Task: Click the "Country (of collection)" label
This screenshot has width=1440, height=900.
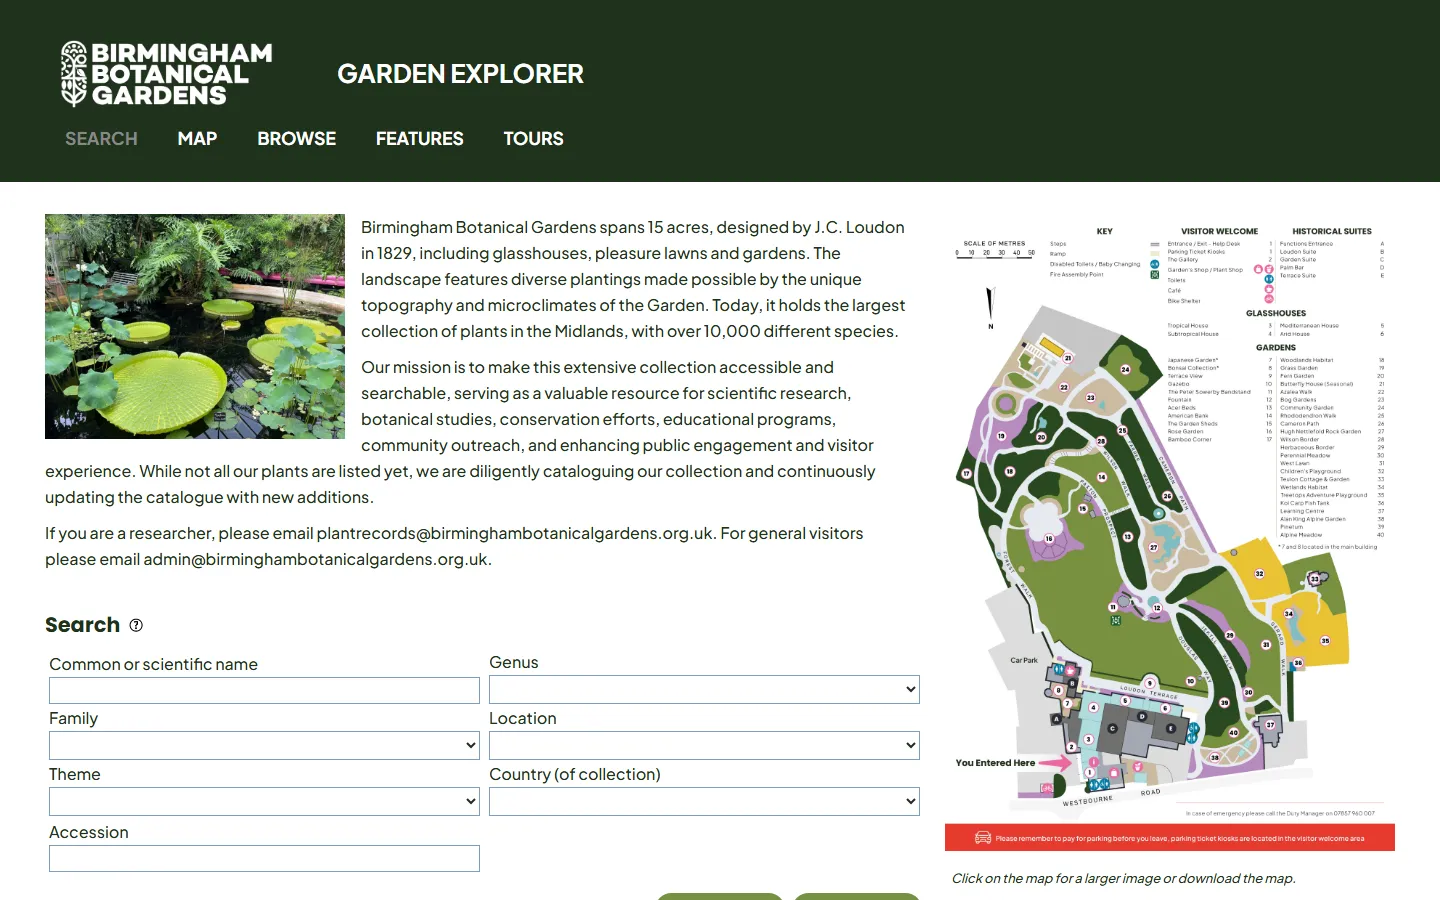Action: pyautogui.click(x=575, y=774)
